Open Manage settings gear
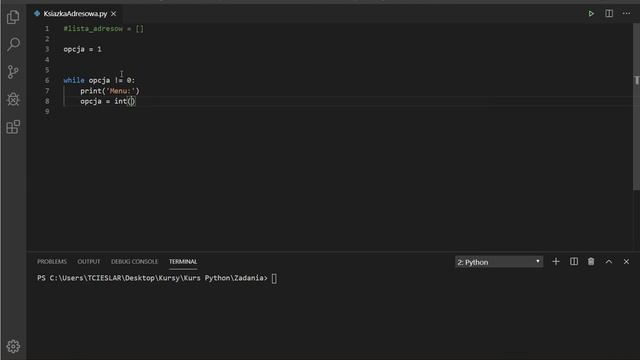The image size is (640, 360). point(13,346)
